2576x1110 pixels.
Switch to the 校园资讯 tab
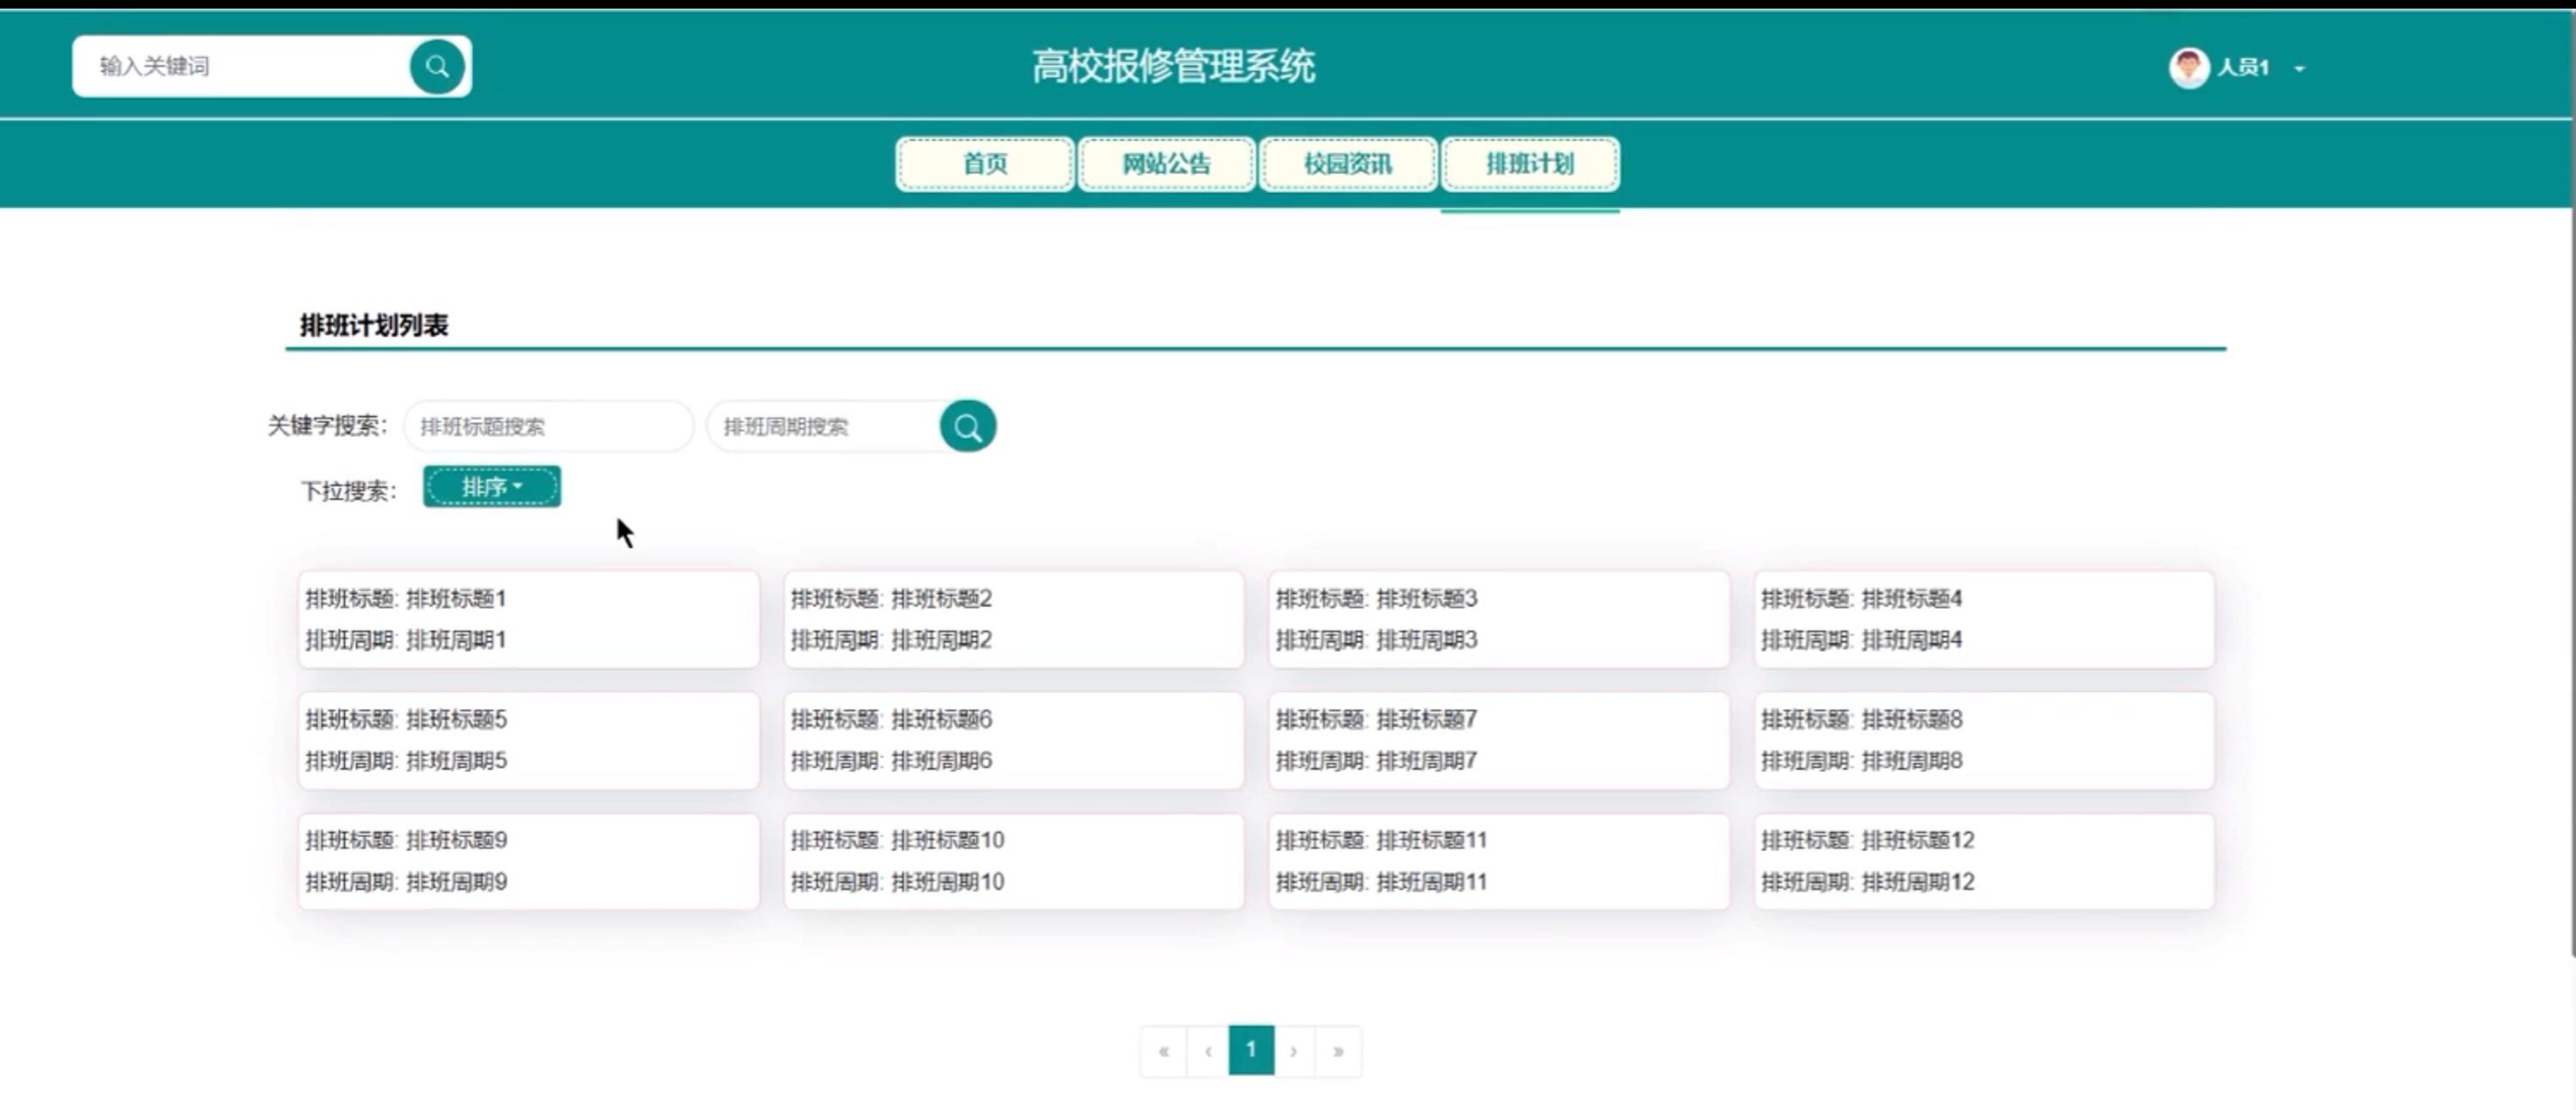point(1347,164)
